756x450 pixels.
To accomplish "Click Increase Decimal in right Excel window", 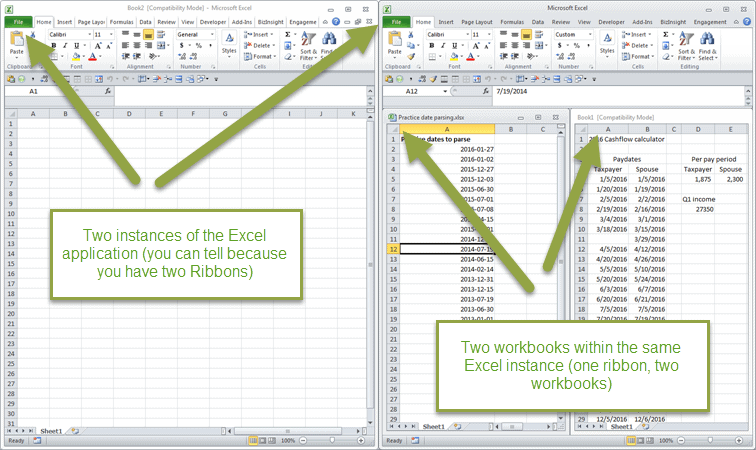I will (x=560, y=56).
